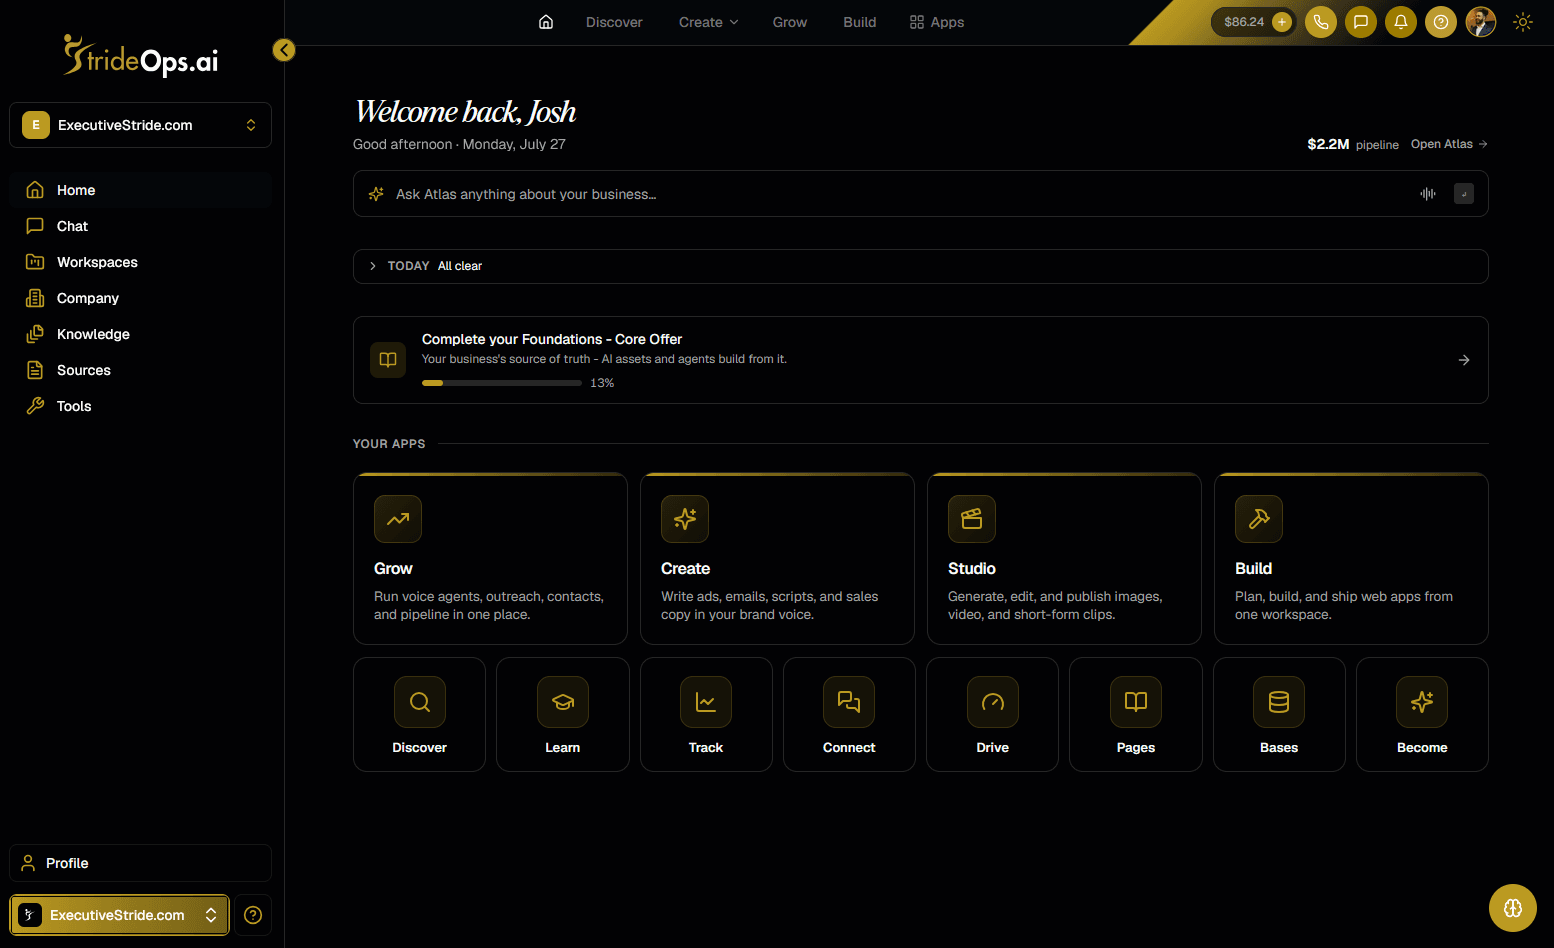
Task: Click the home icon in top navigation
Action: (x=546, y=22)
